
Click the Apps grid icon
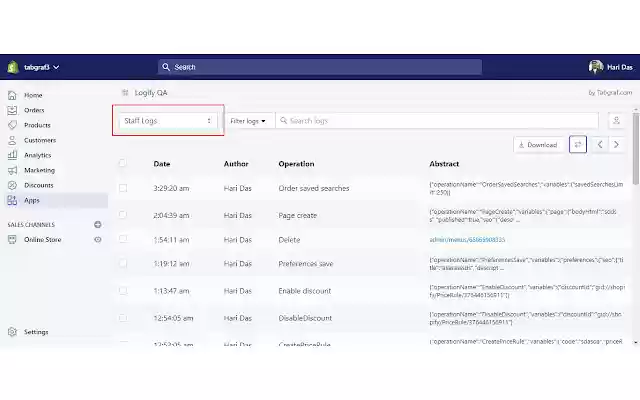coord(12,200)
